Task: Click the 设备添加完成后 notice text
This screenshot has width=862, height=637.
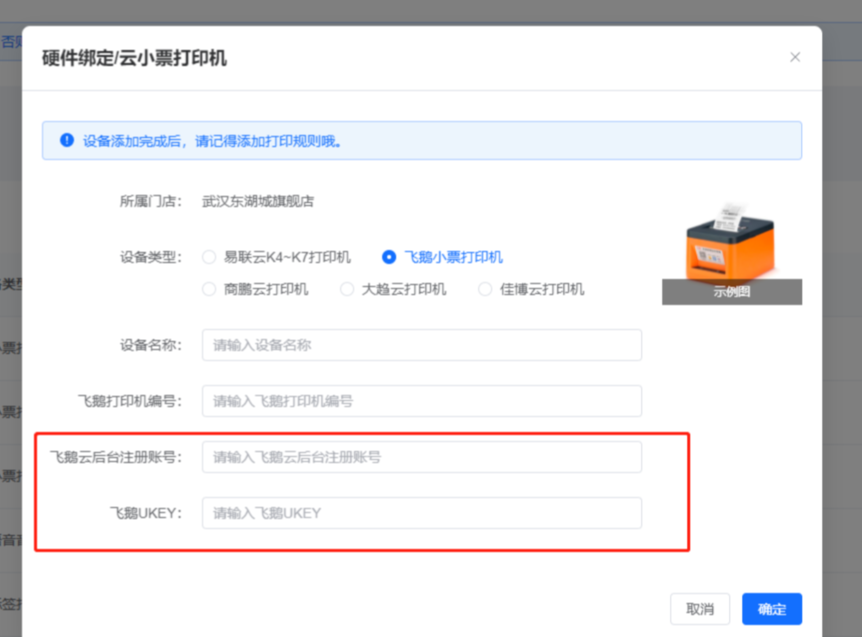Action: pos(212,141)
